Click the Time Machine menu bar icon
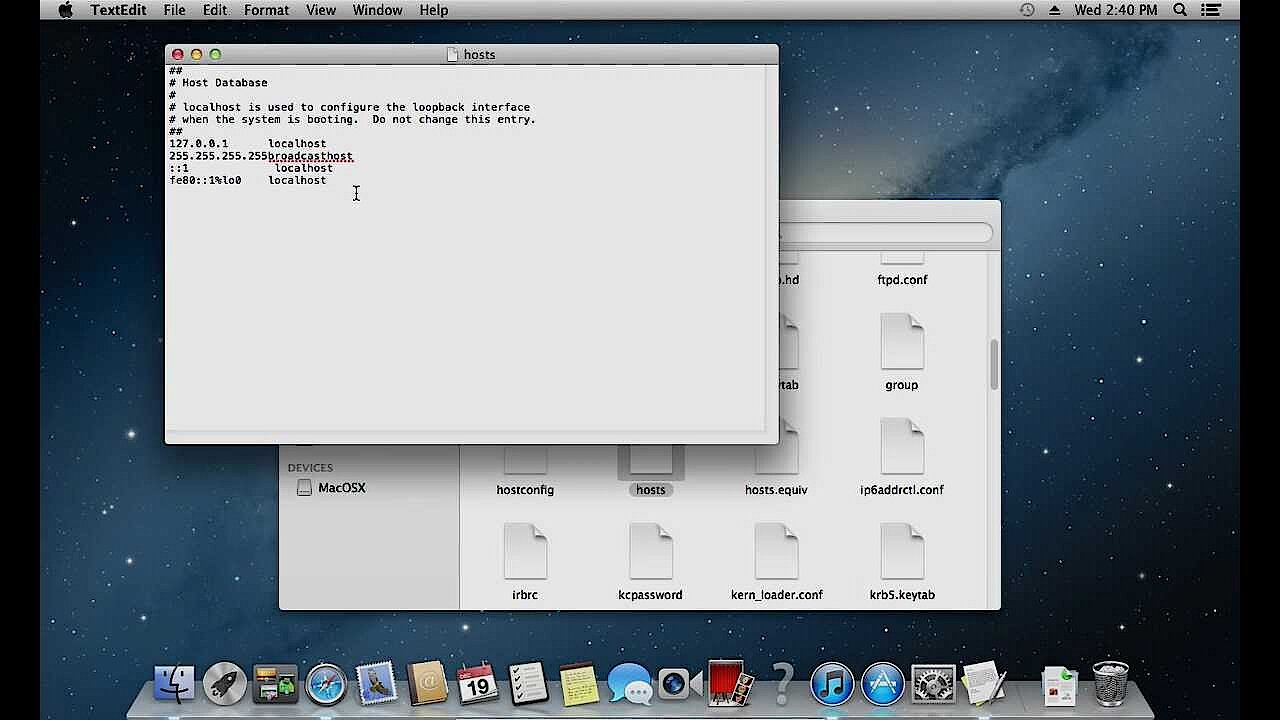The image size is (1280, 720). (1027, 10)
